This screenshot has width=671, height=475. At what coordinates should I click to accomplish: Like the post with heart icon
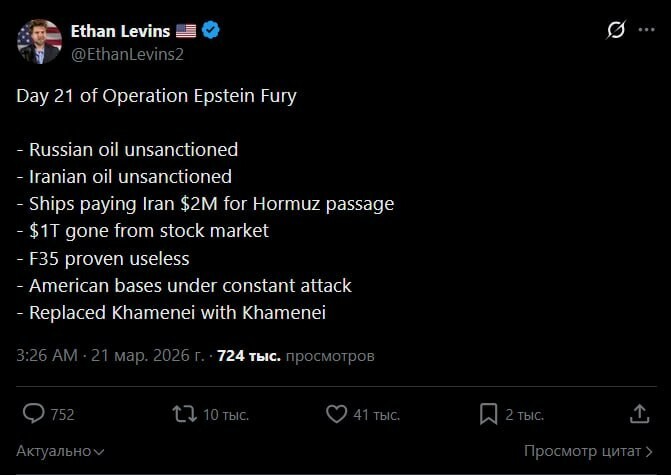tap(336, 413)
